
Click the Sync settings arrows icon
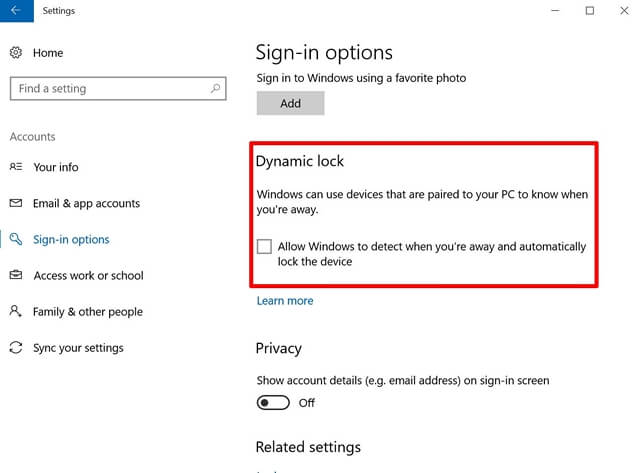(16, 347)
